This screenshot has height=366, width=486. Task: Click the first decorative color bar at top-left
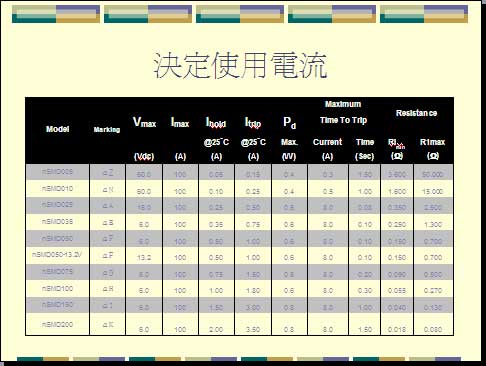[56, 14]
